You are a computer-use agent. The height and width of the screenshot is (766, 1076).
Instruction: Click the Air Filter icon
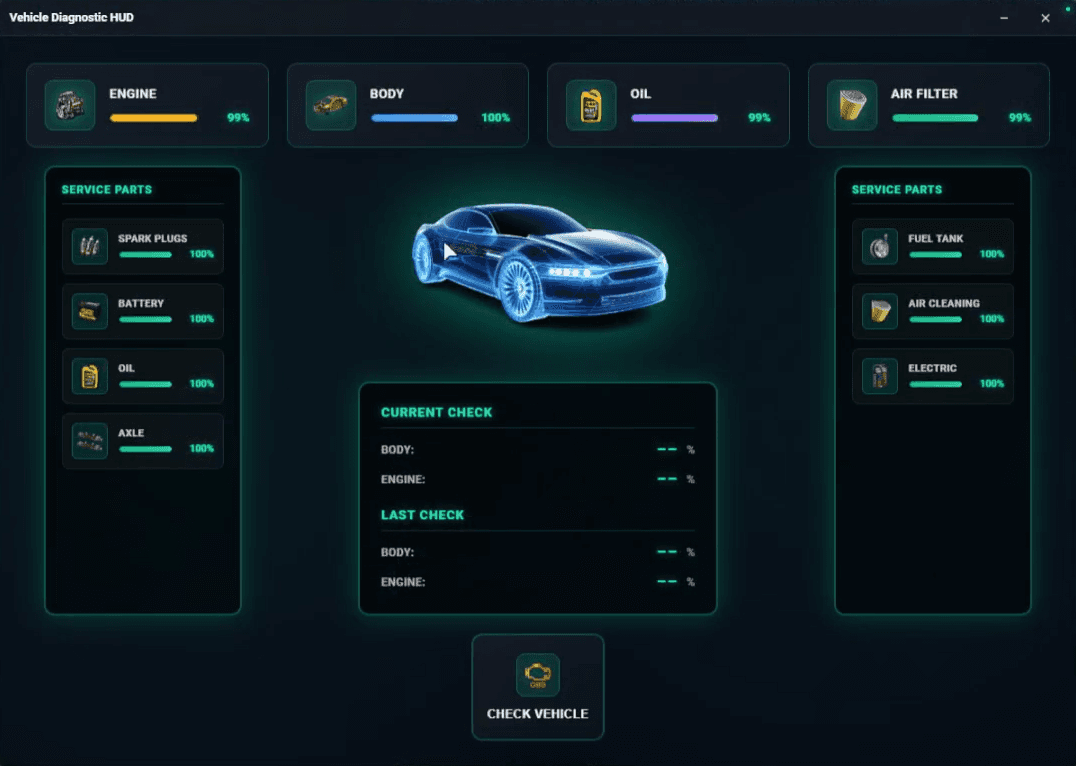click(x=852, y=105)
